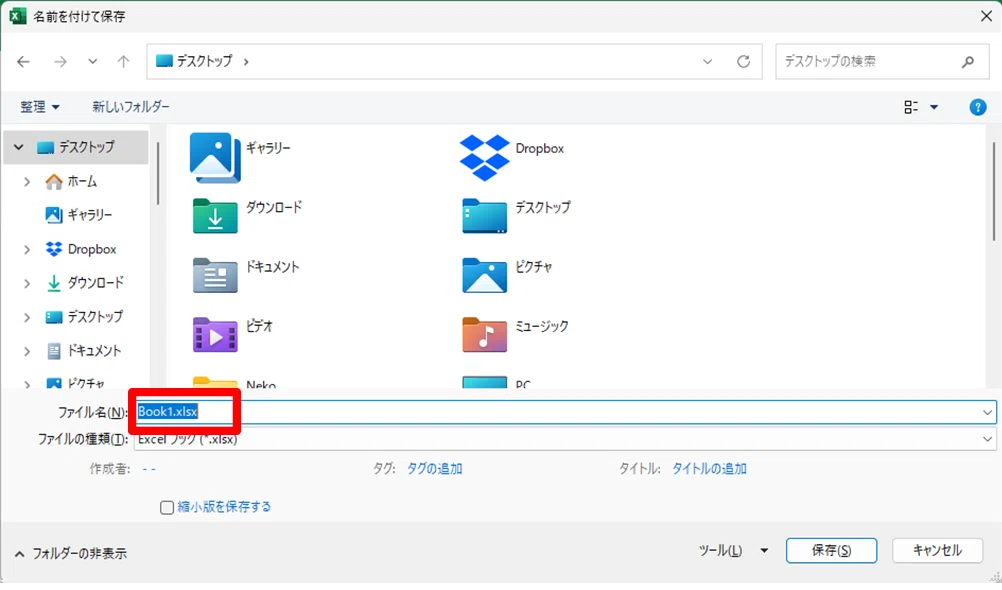Select Dropbox in the sidebar
Image resolution: width=1002 pixels, height=590 pixels.
(x=81, y=249)
